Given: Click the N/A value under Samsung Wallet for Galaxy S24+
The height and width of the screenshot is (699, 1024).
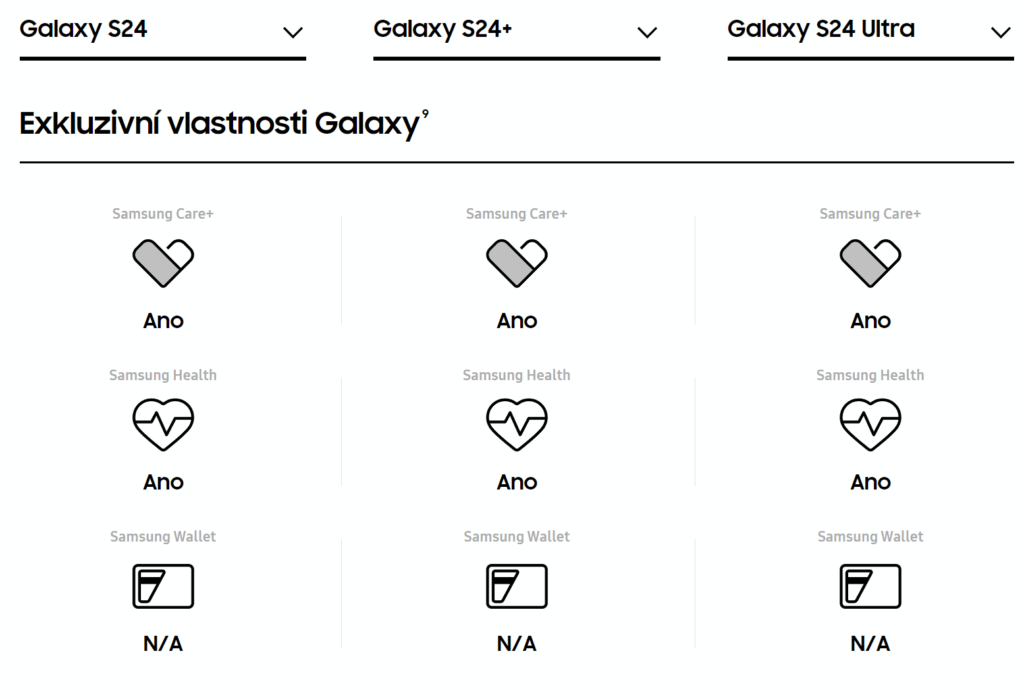Looking at the screenshot, I should pos(517,643).
